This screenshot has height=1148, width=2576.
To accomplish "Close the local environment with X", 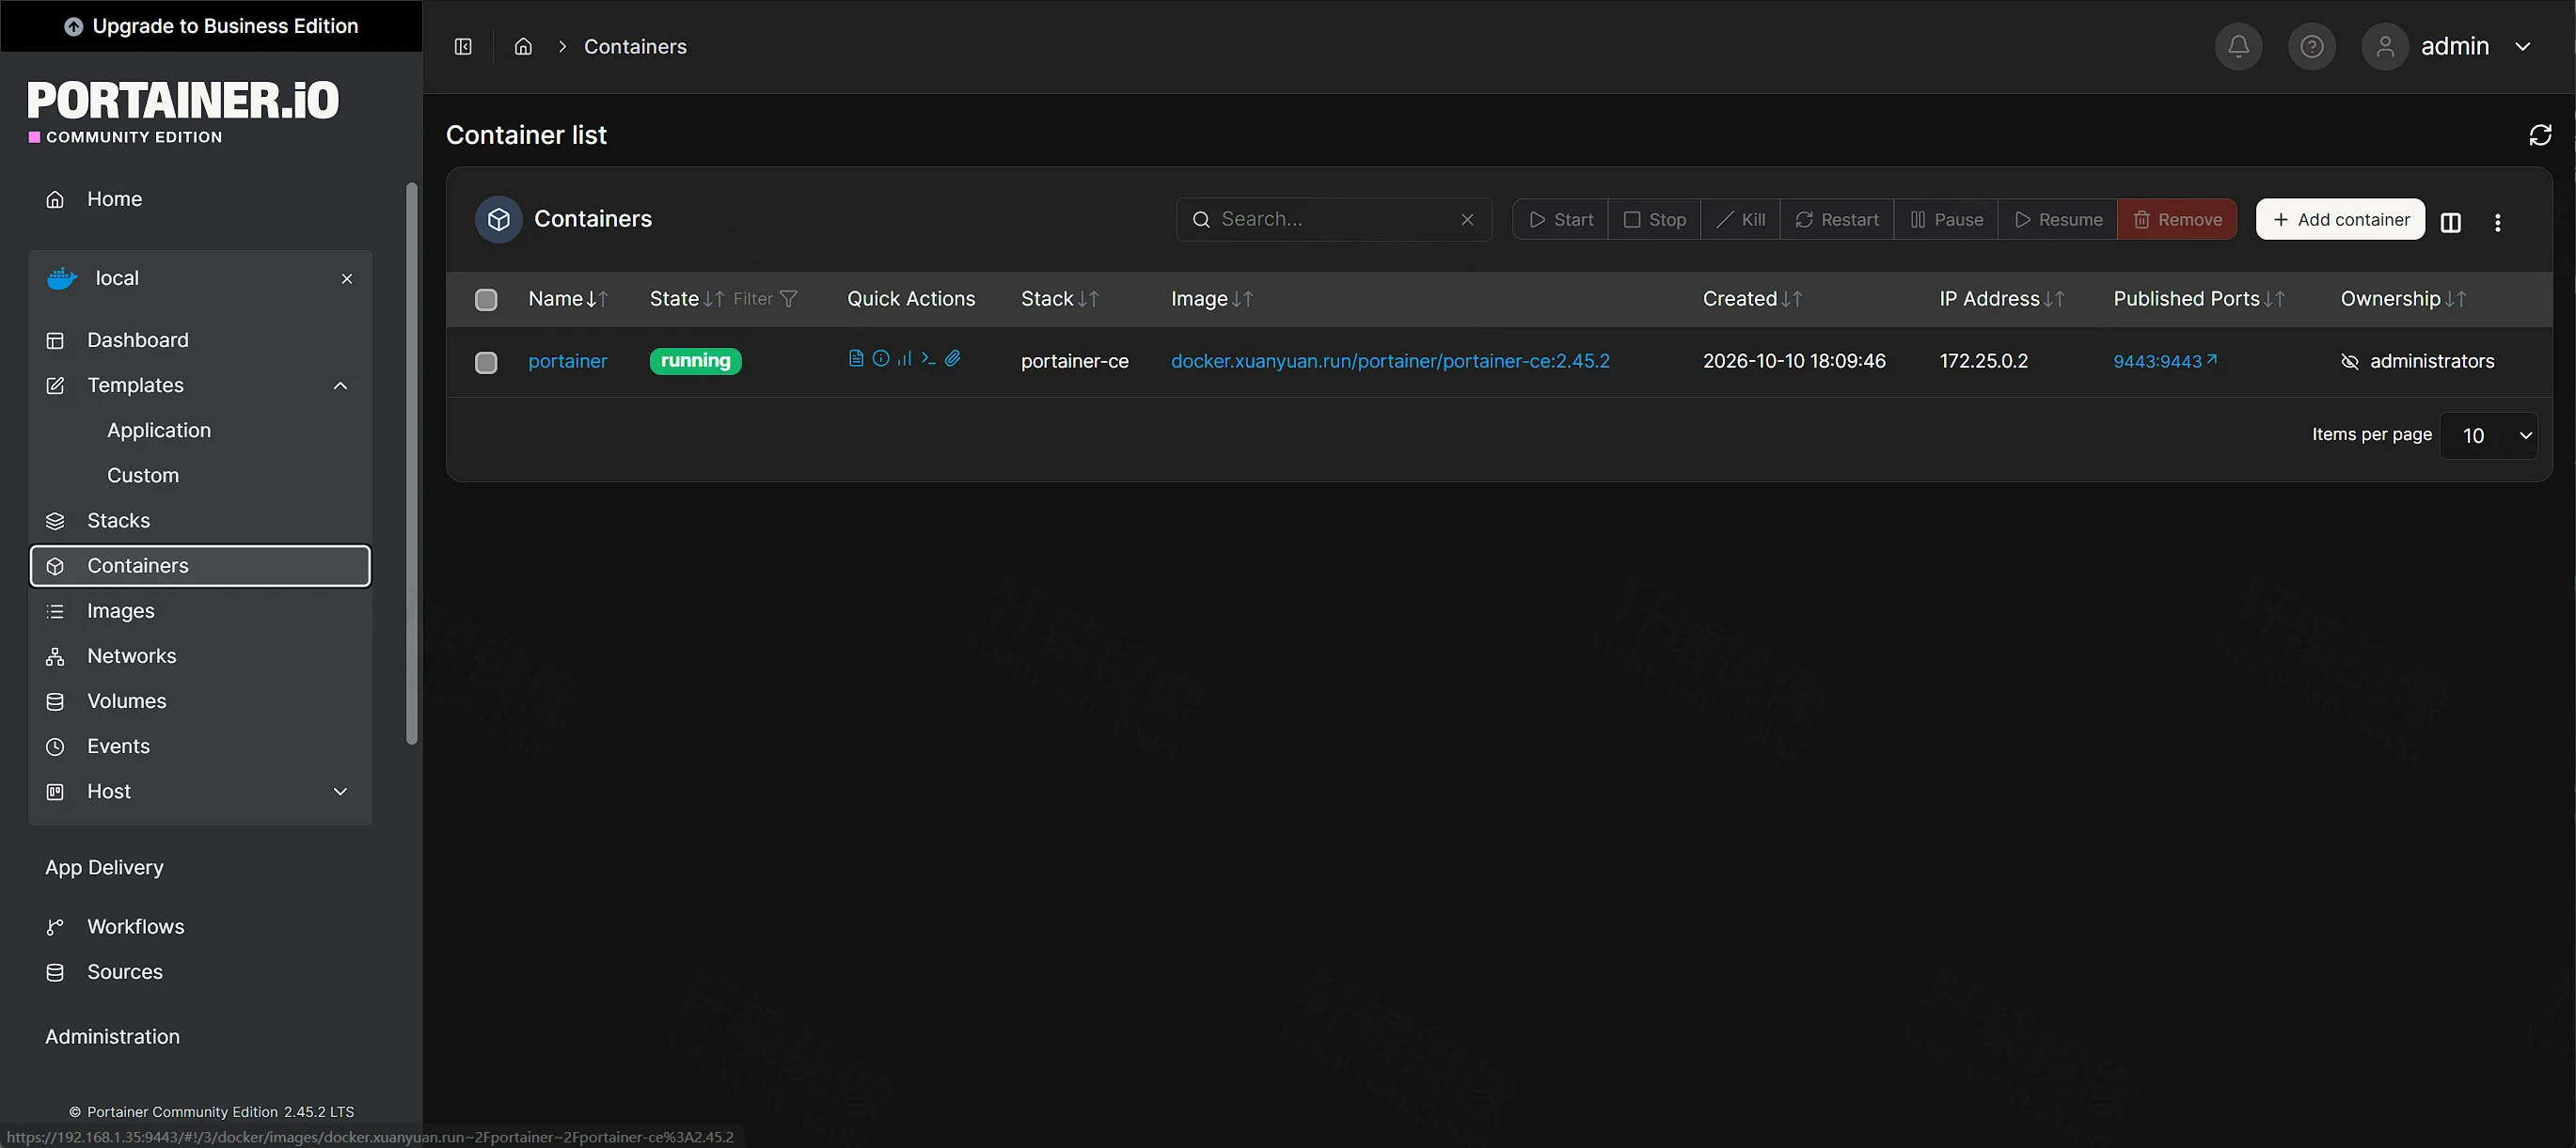I will [x=347, y=279].
